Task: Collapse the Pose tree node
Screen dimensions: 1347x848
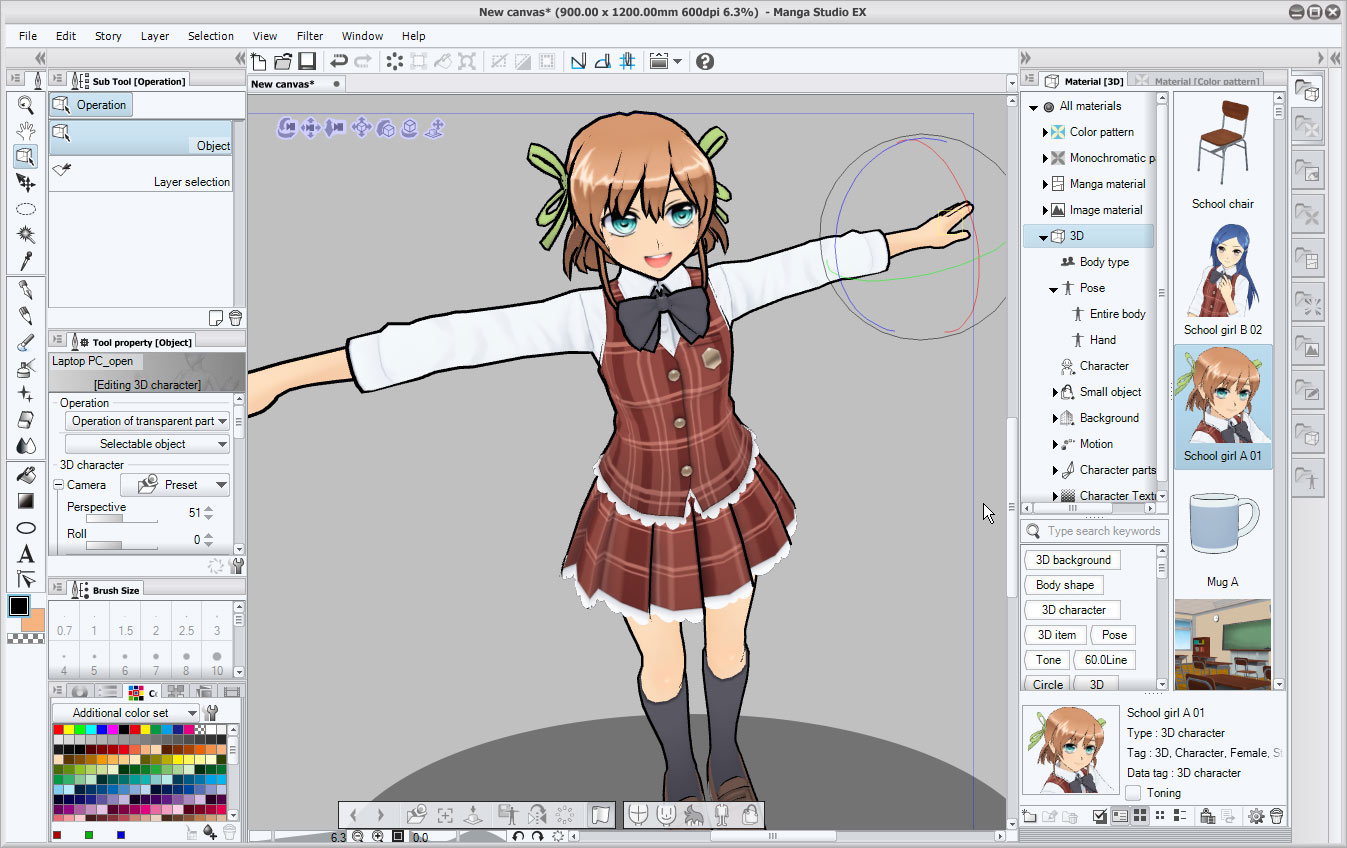Action: click(x=1054, y=289)
